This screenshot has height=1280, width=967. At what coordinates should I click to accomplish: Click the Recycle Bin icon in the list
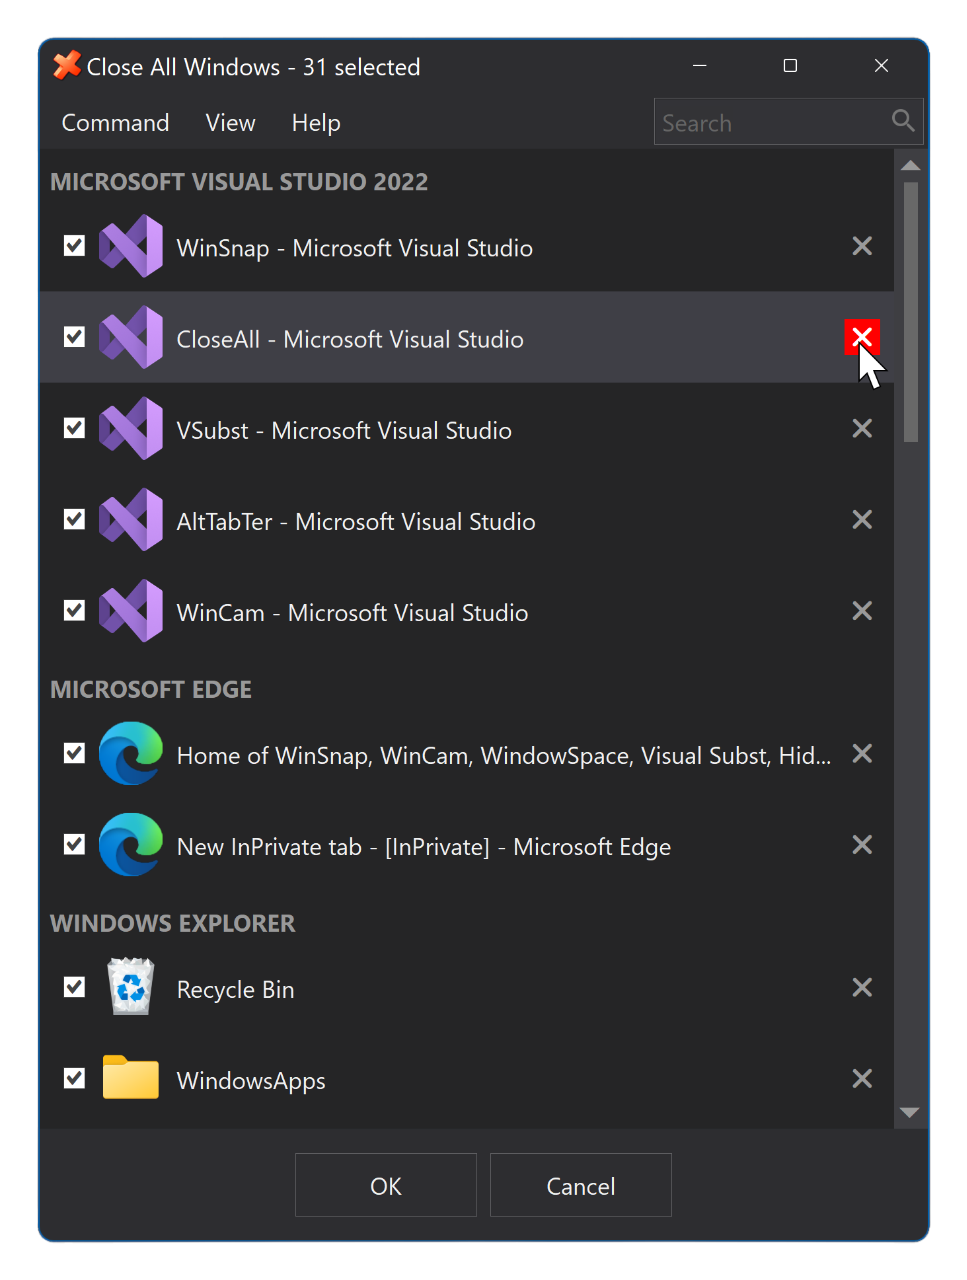pyautogui.click(x=131, y=987)
